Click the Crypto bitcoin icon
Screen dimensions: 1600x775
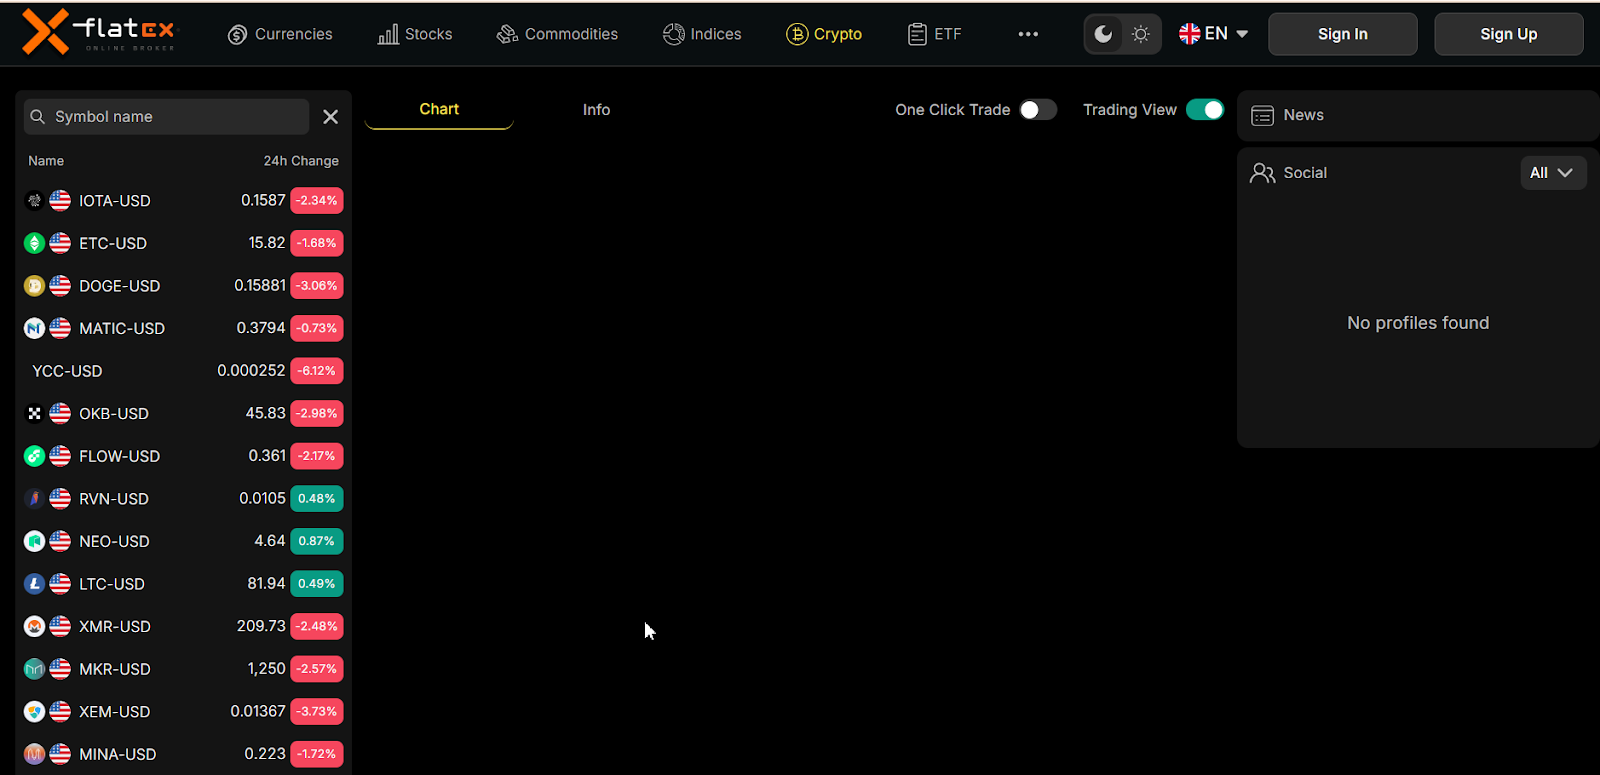click(x=797, y=35)
